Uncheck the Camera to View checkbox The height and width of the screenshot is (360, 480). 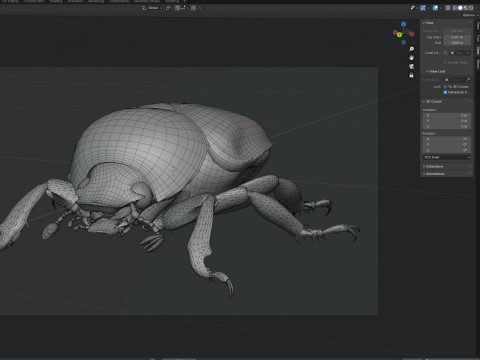[x=445, y=92]
